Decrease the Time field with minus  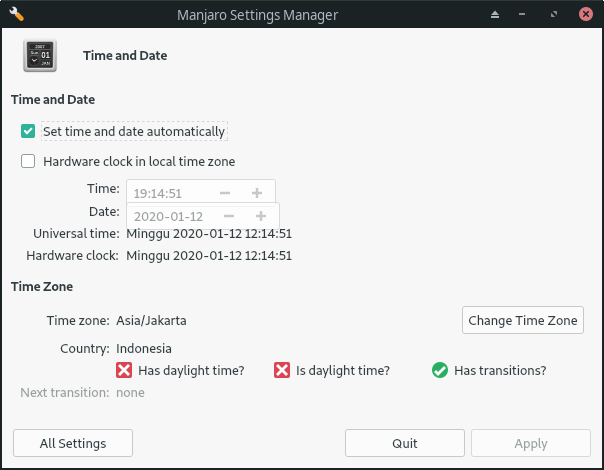tap(225, 193)
